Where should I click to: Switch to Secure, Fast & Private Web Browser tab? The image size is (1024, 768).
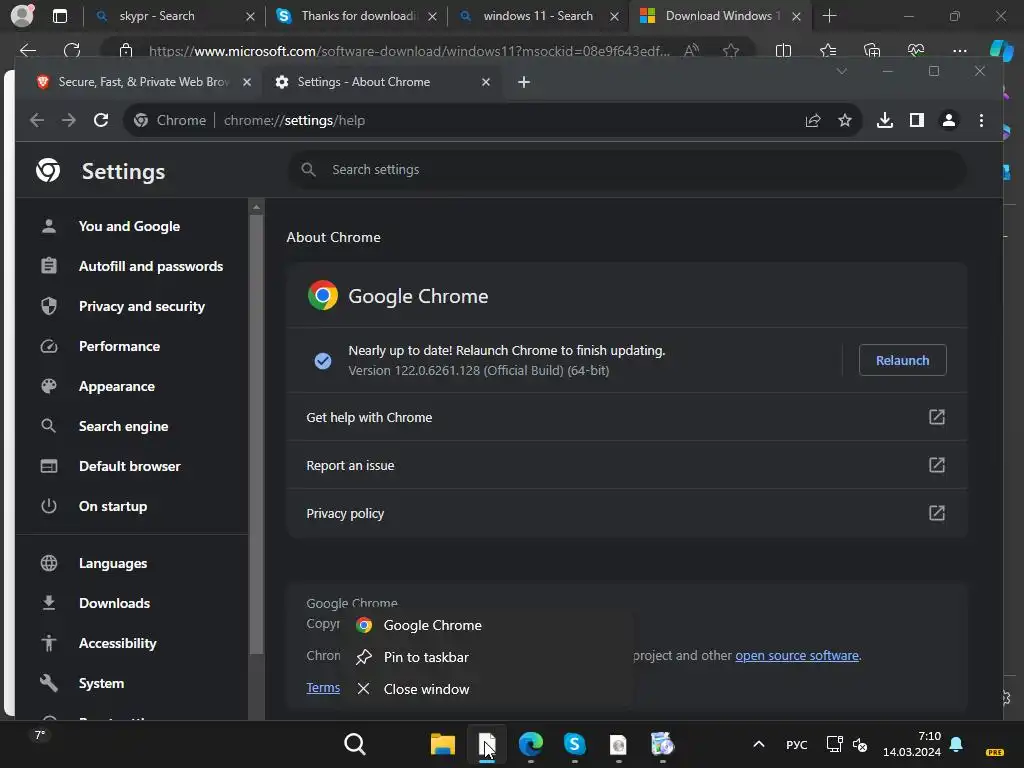click(144, 82)
